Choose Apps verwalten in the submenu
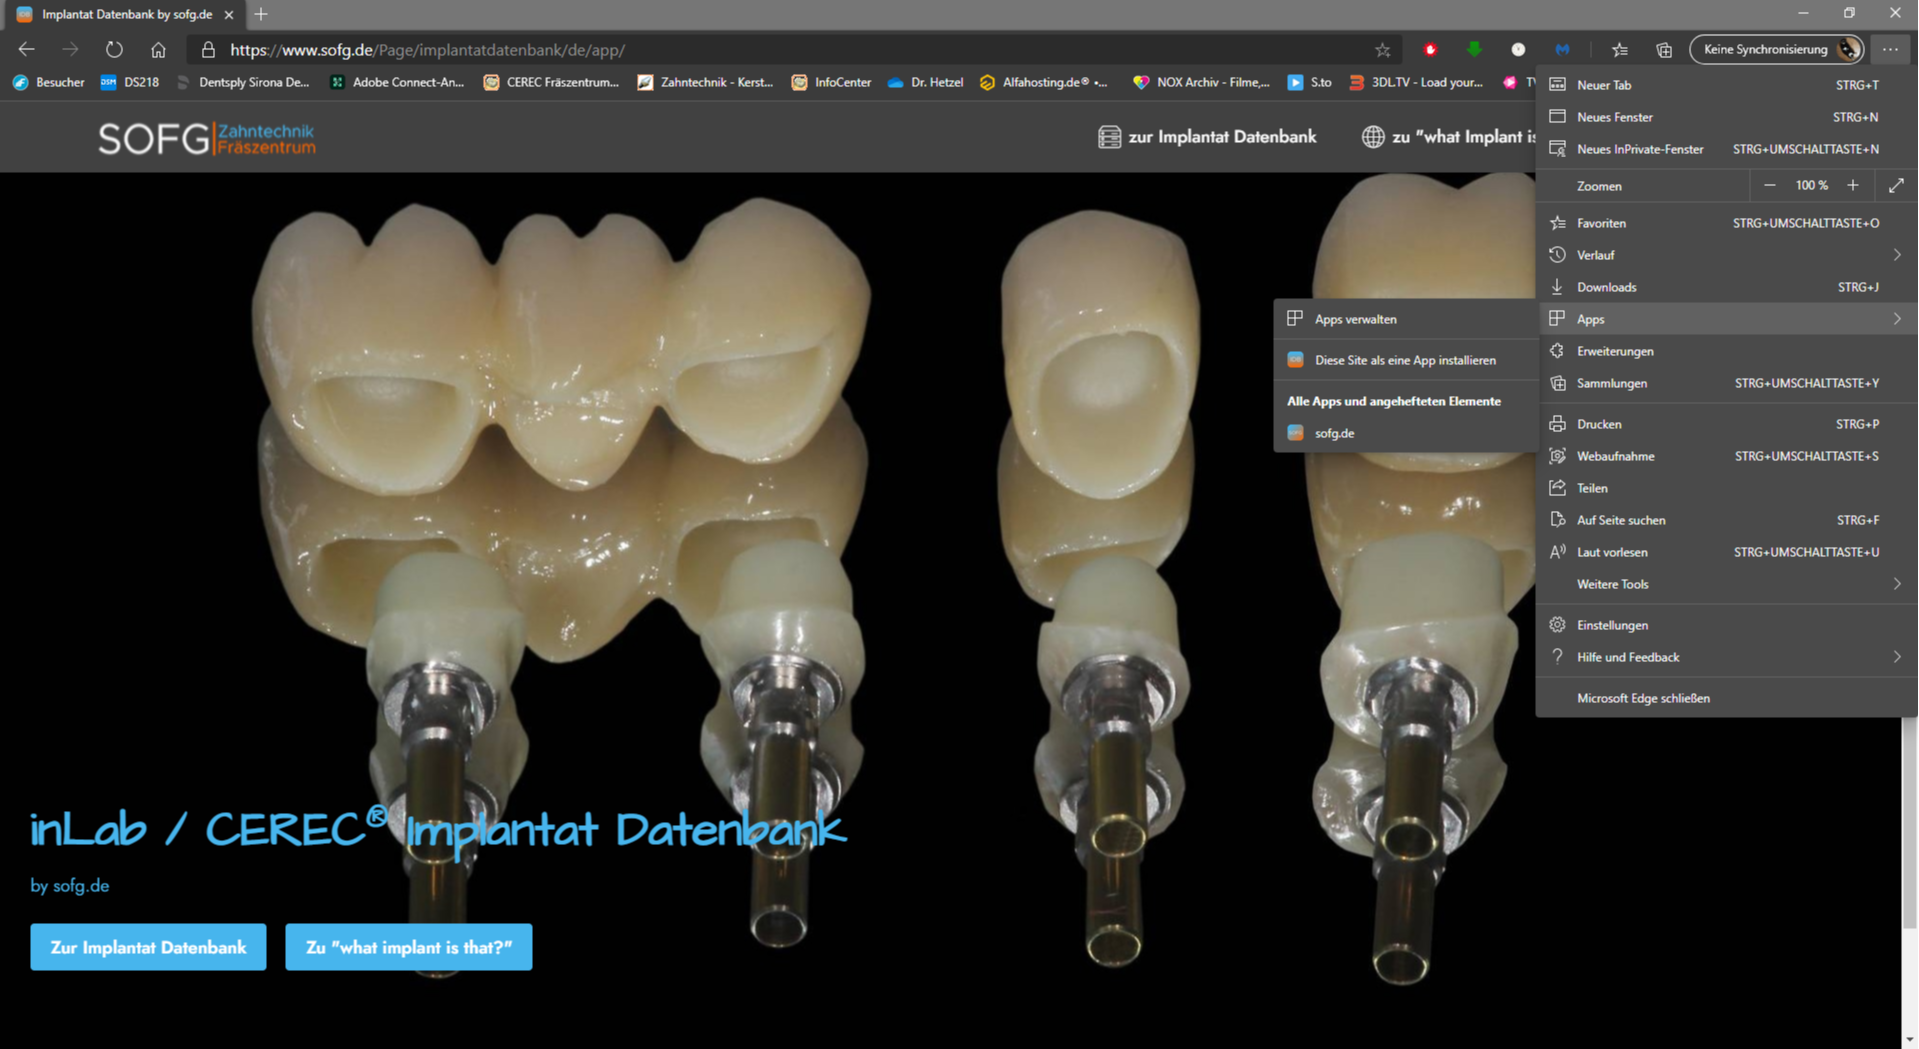1919x1049 pixels. [x=1355, y=319]
